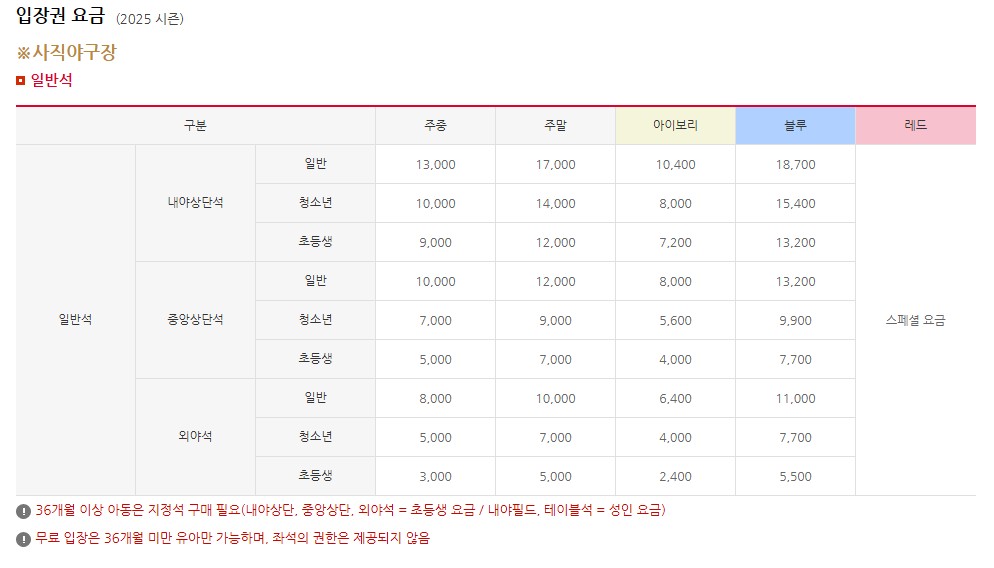Viewport: 994px width, 568px height.
Task: Click the 일반 label in the 외야석 group
Action: click(x=315, y=397)
